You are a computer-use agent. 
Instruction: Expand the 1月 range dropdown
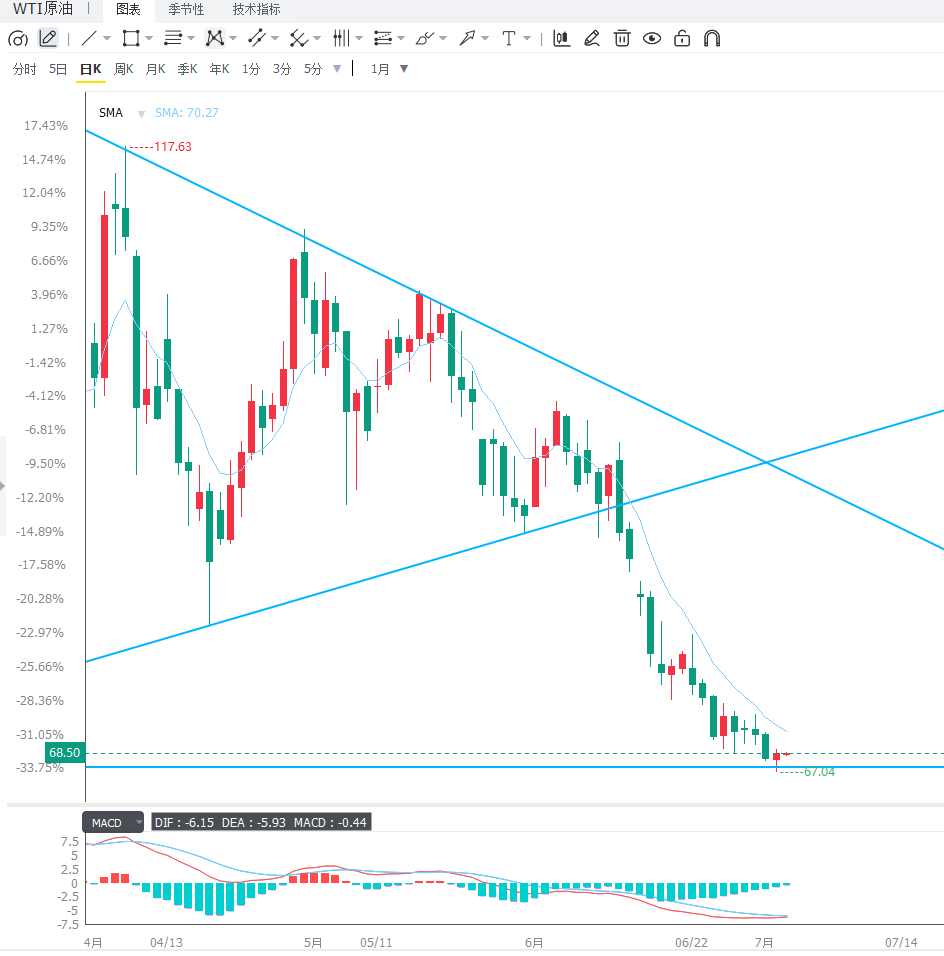(x=404, y=69)
